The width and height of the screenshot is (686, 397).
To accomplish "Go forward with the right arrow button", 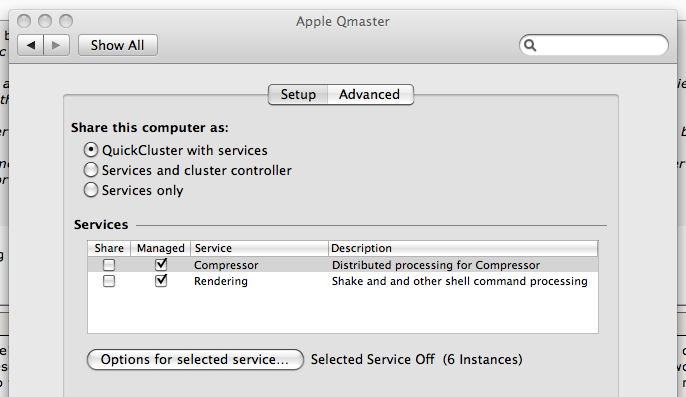I will tap(56, 45).
